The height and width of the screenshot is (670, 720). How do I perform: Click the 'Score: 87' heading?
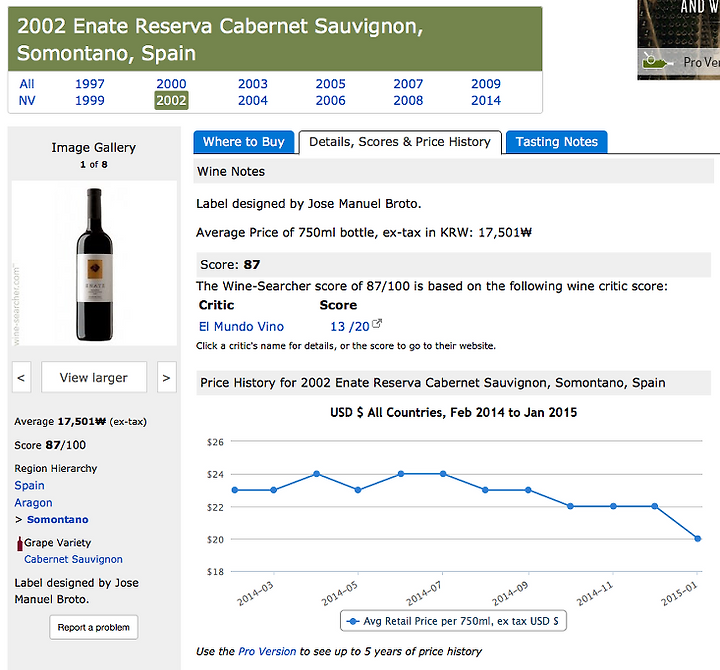(230, 265)
